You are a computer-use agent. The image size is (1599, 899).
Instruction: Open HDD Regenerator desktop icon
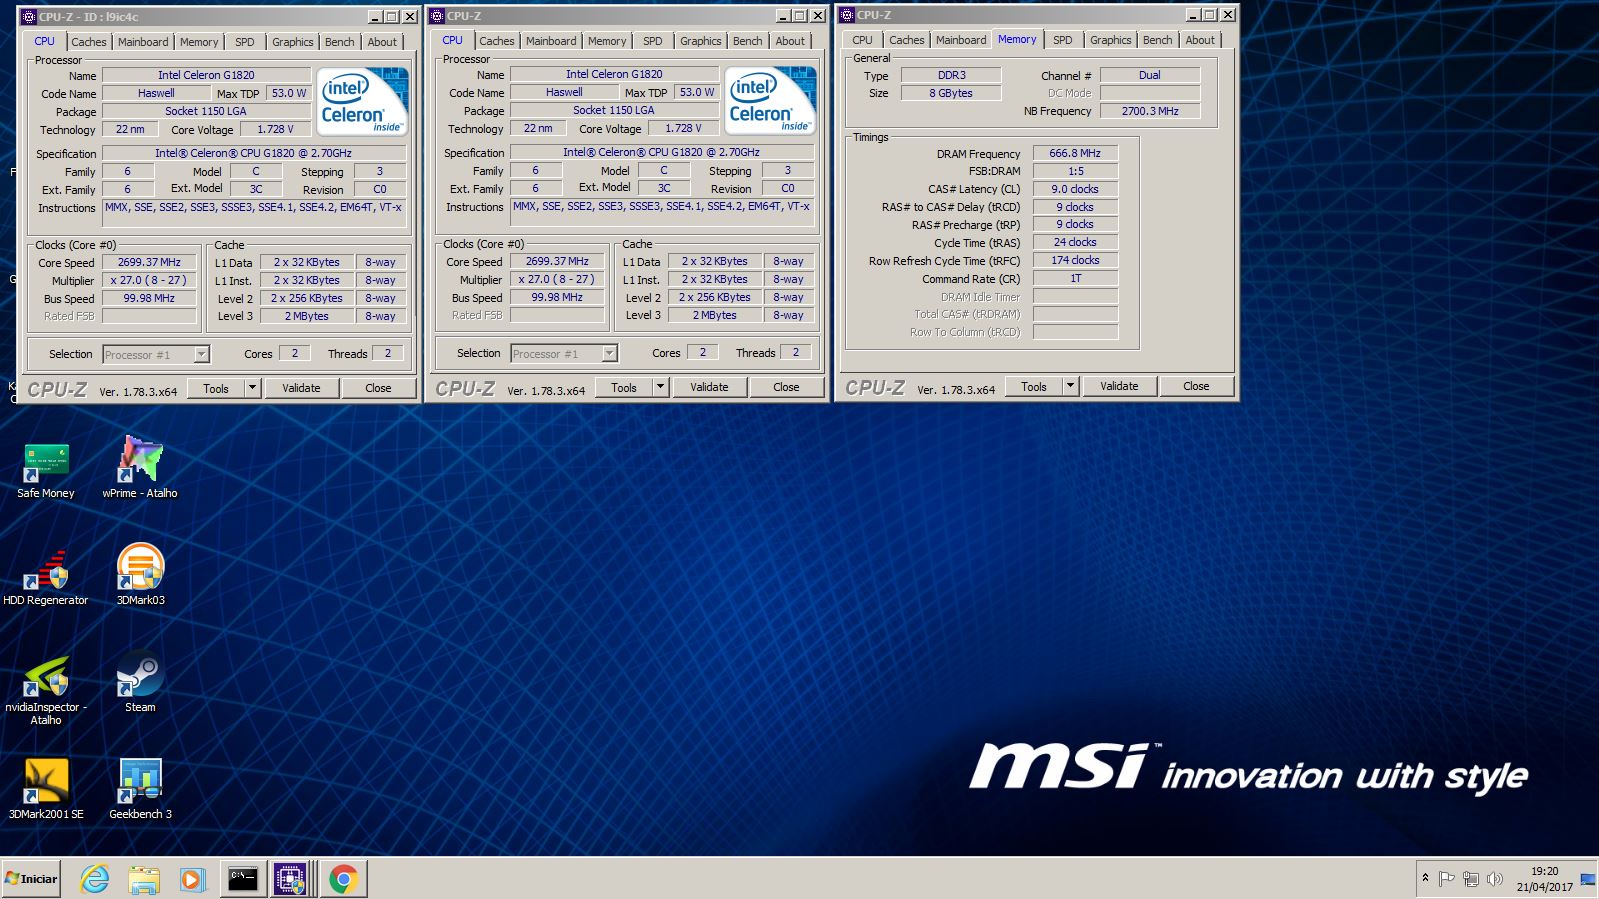tap(46, 577)
